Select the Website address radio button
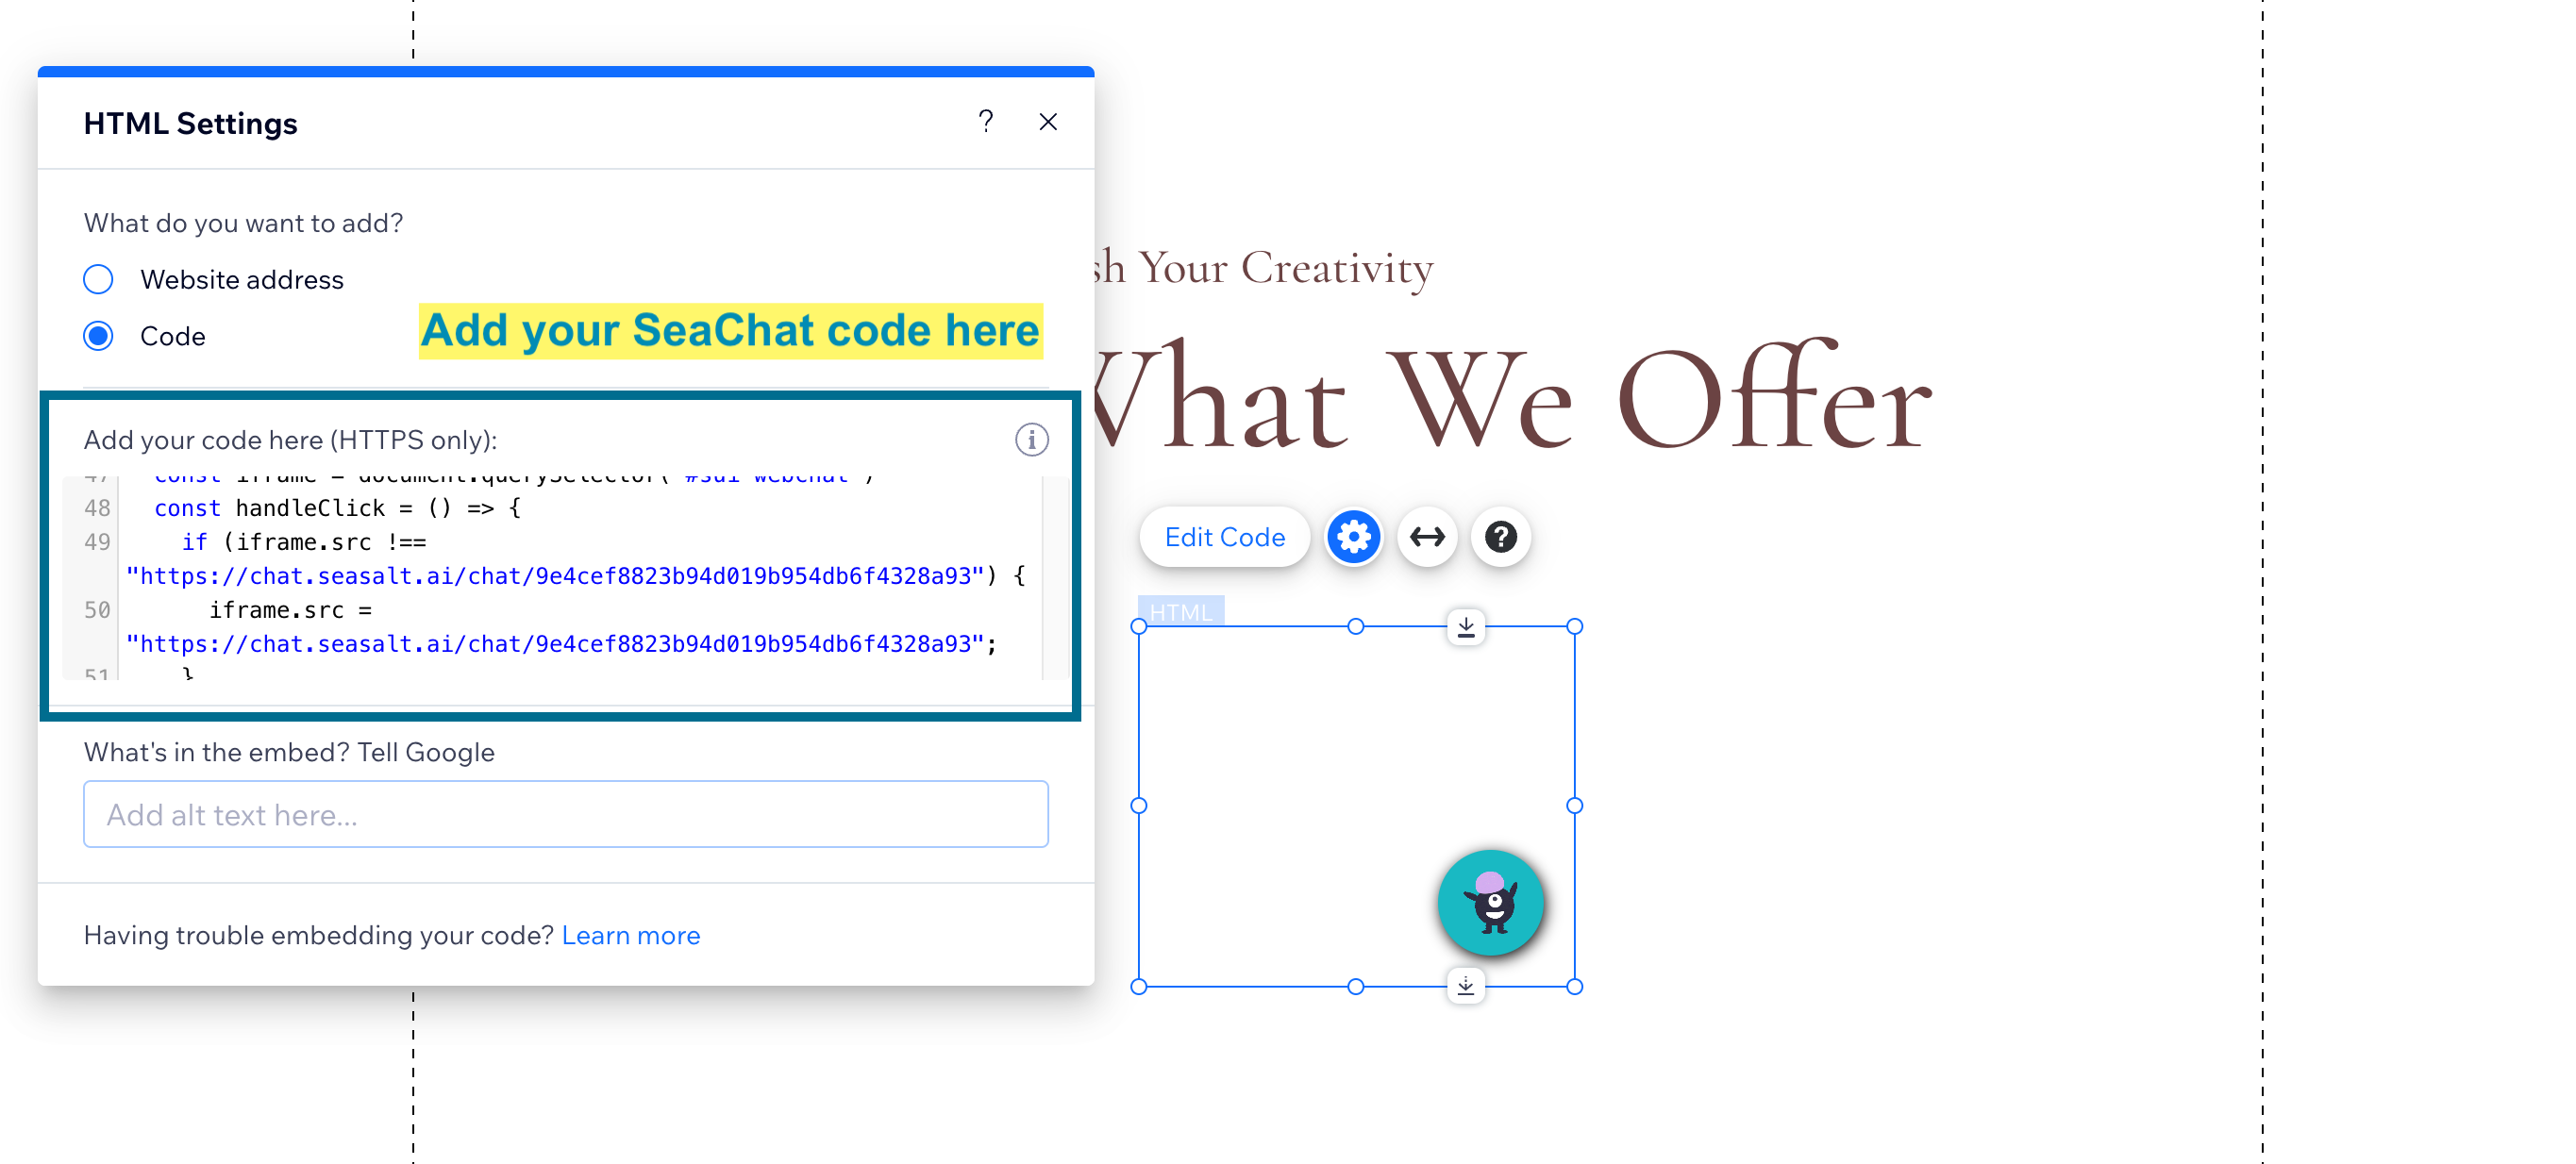 pos(98,281)
